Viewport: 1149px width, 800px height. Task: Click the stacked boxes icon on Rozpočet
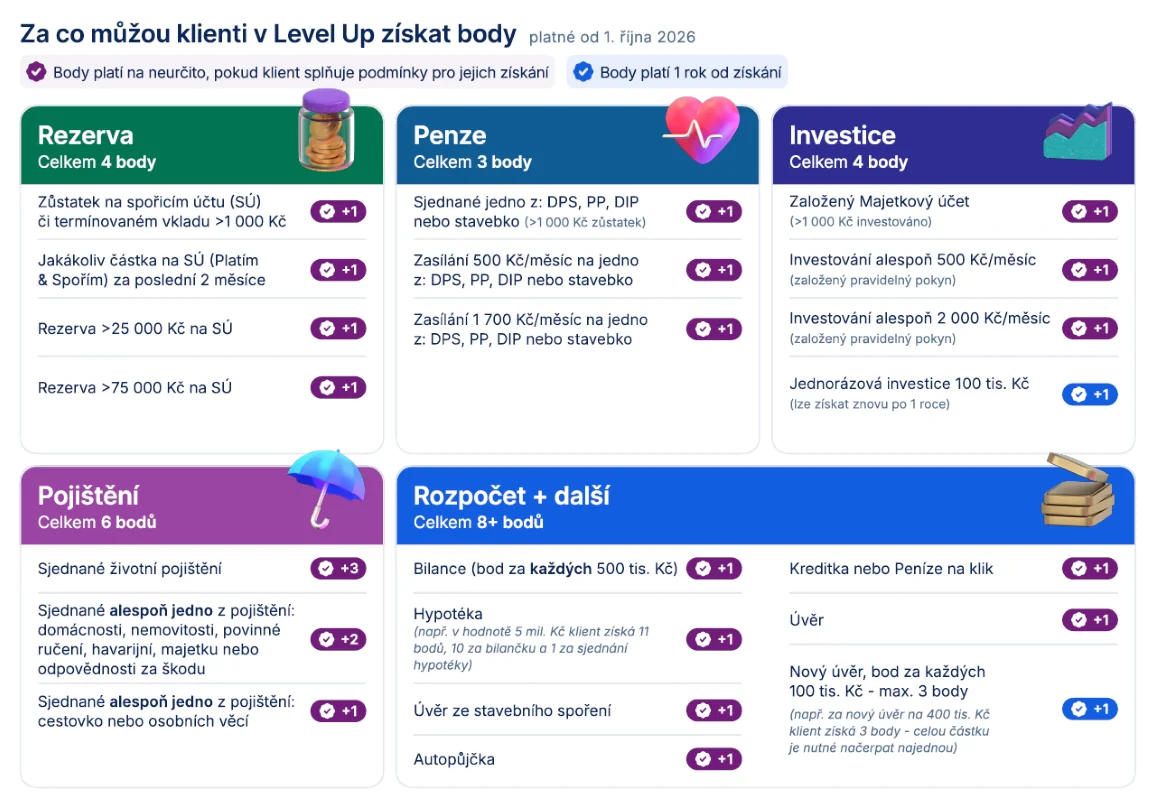pos(1078,489)
